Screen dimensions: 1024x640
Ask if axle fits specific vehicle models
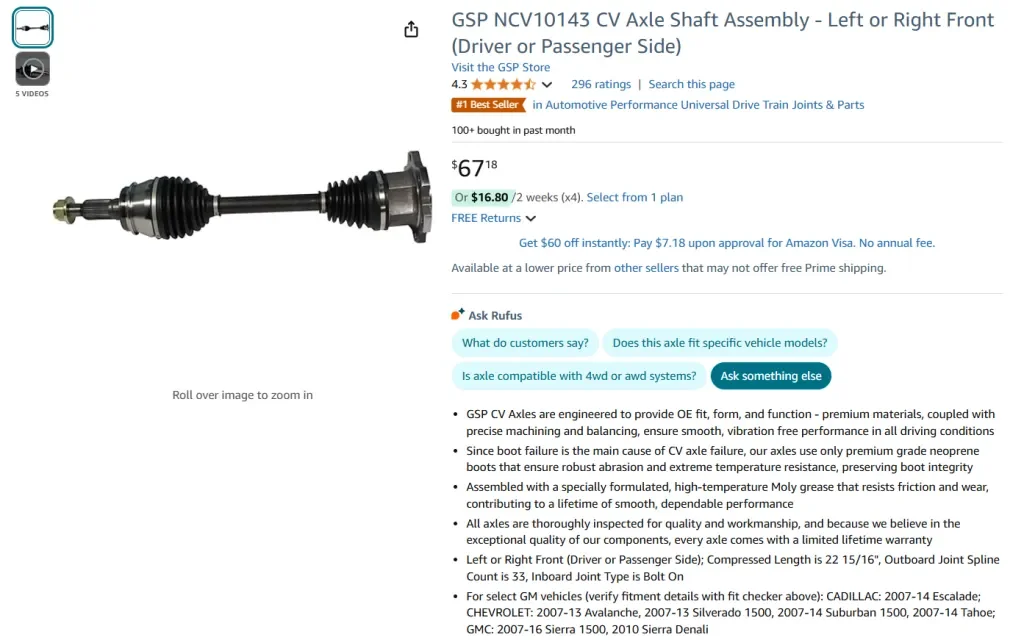point(721,342)
